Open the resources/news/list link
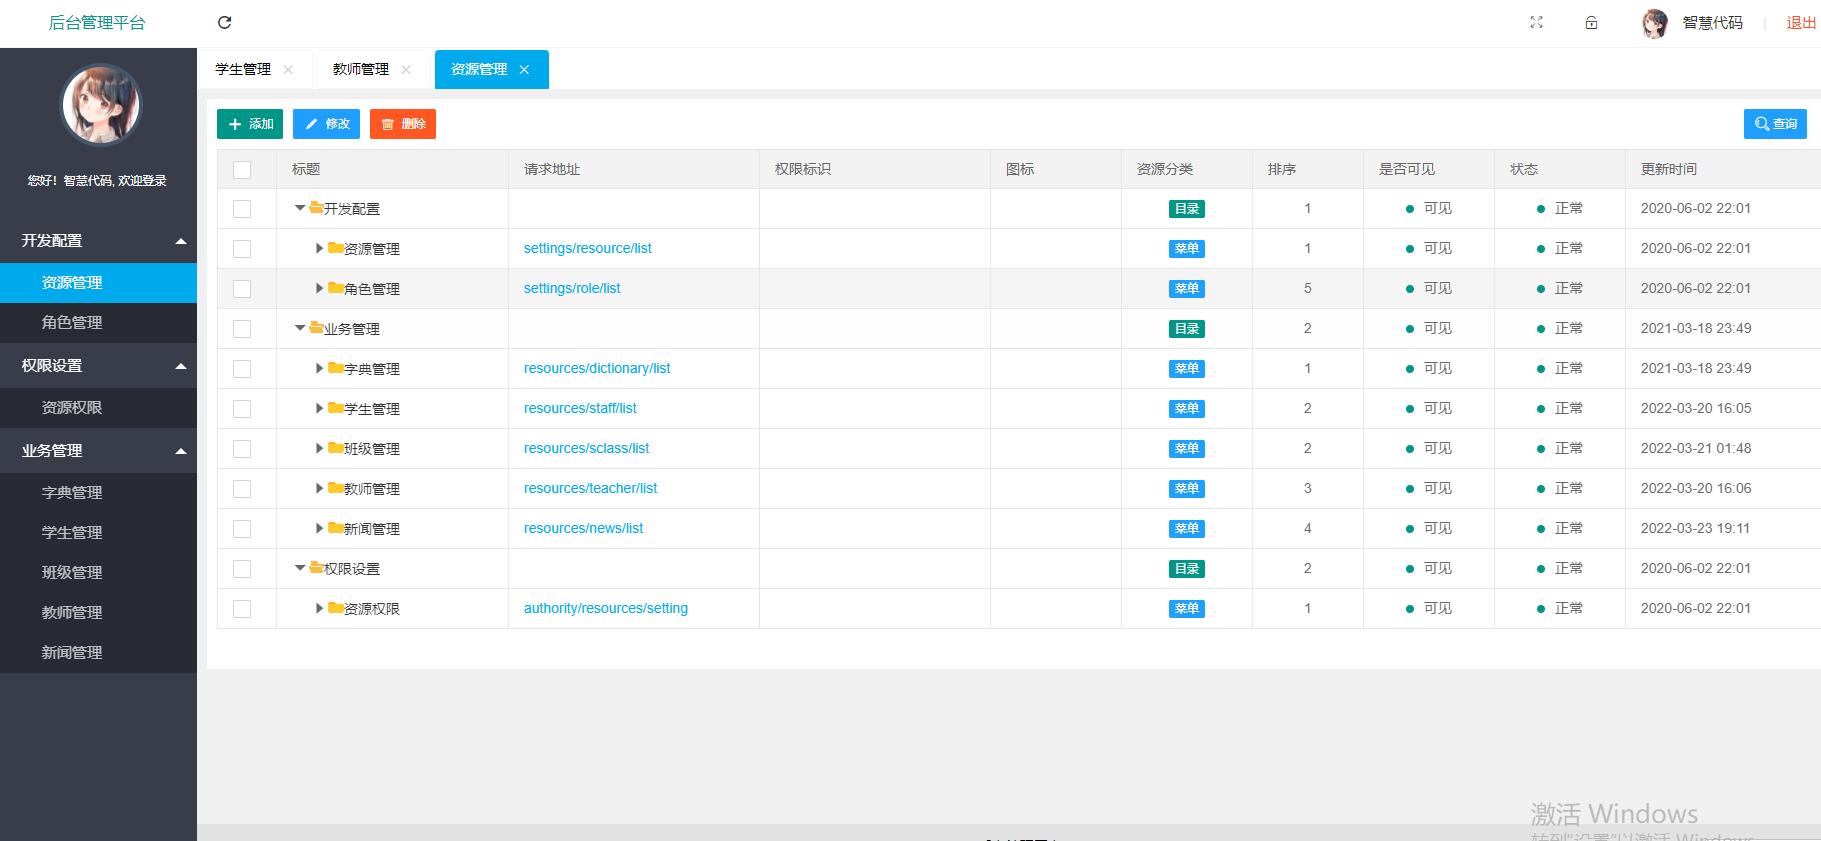This screenshot has height=841, width=1821. (584, 528)
